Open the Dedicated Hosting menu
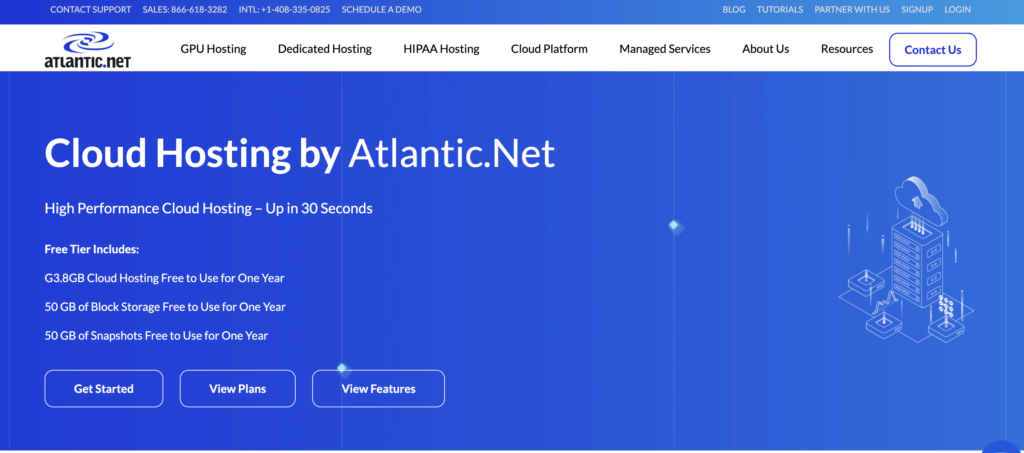This screenshot has height=453, width=1024. [x=325, y=49]
